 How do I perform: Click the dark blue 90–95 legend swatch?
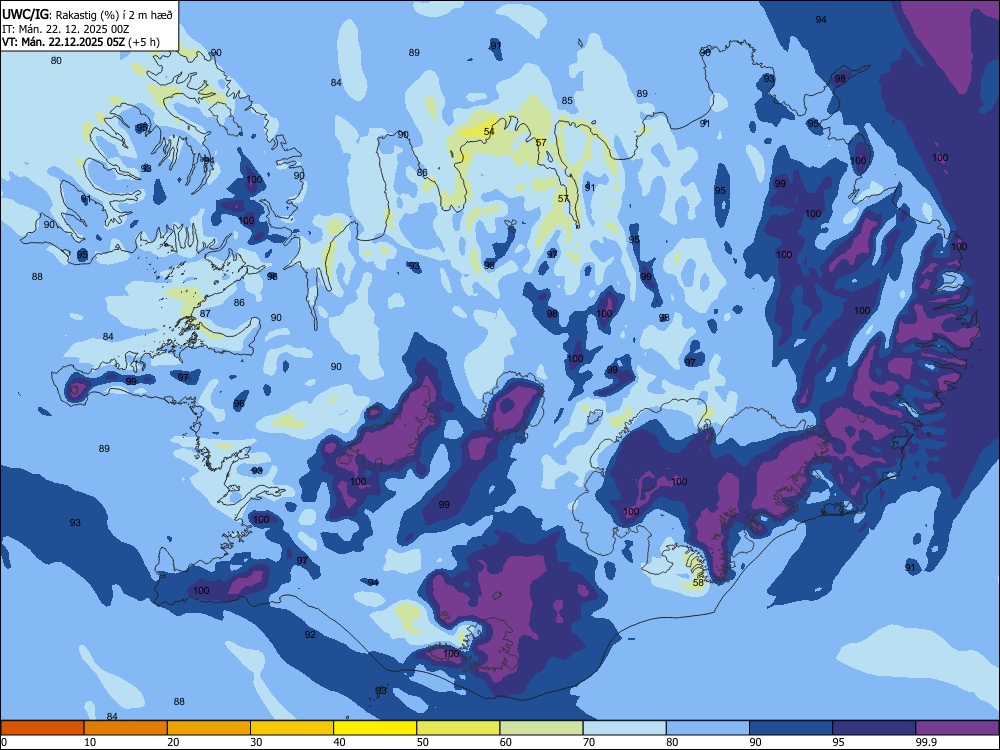coord(791,728)
